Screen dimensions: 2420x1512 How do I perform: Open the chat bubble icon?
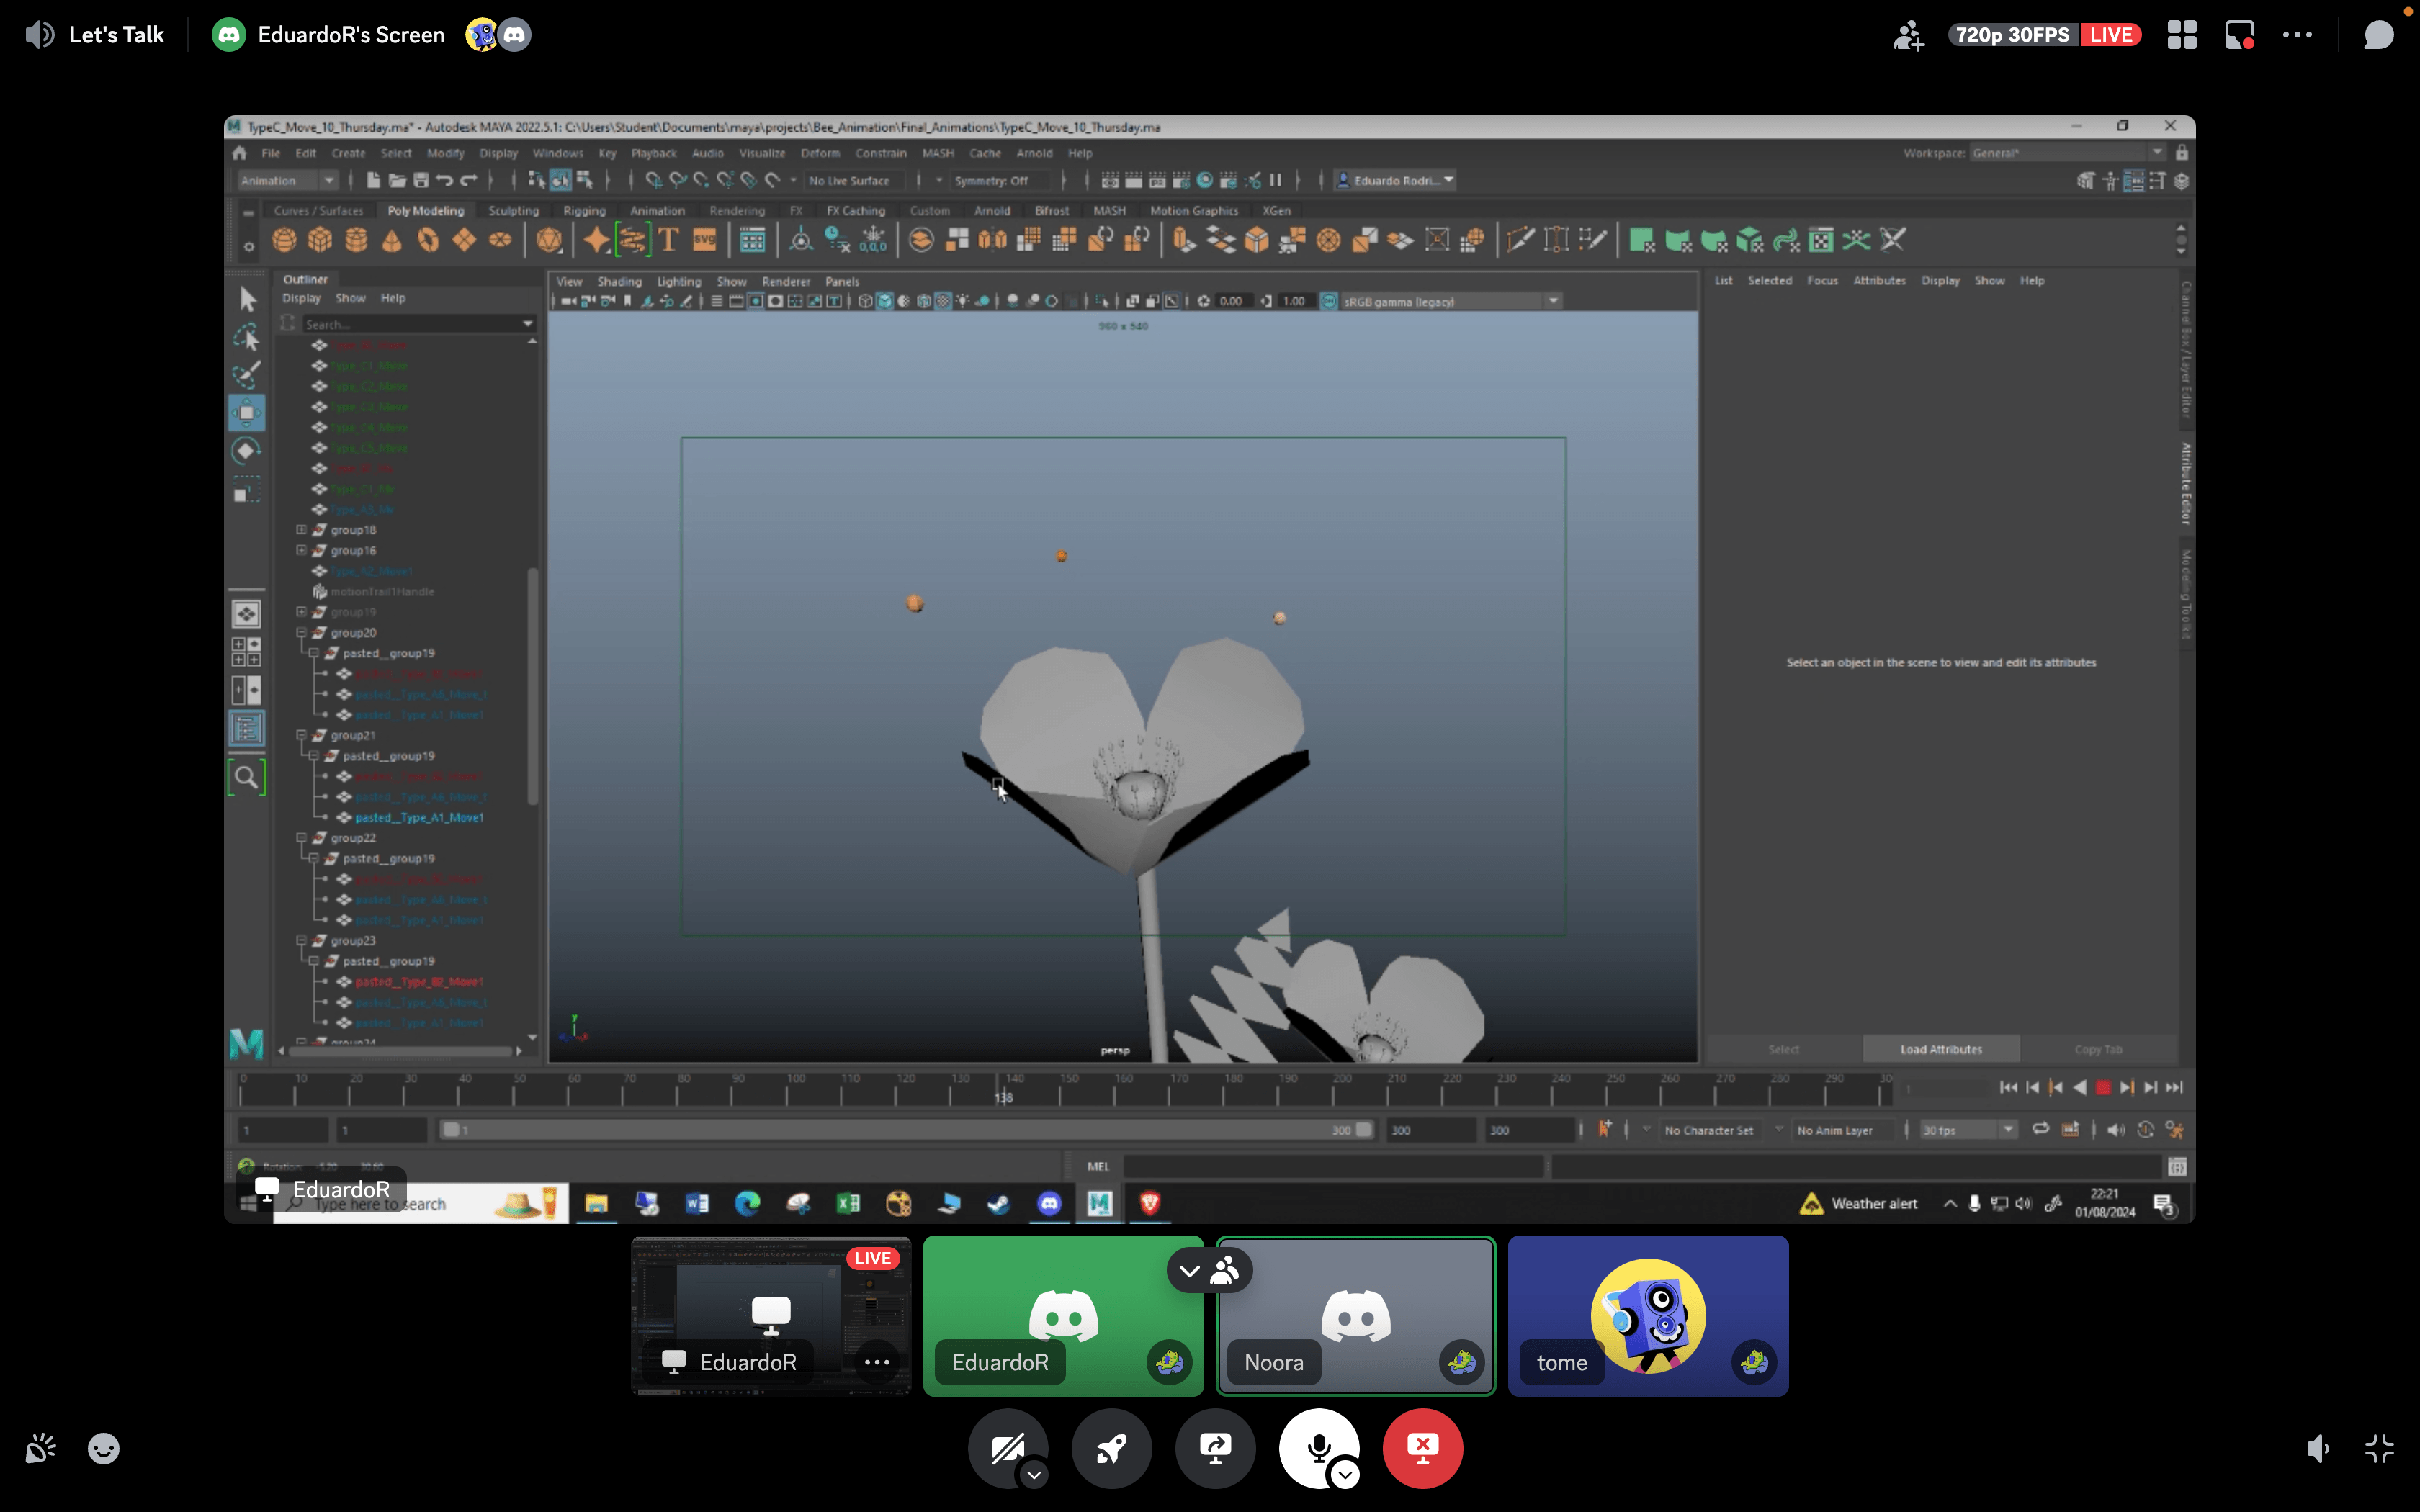click(2378, 35)
